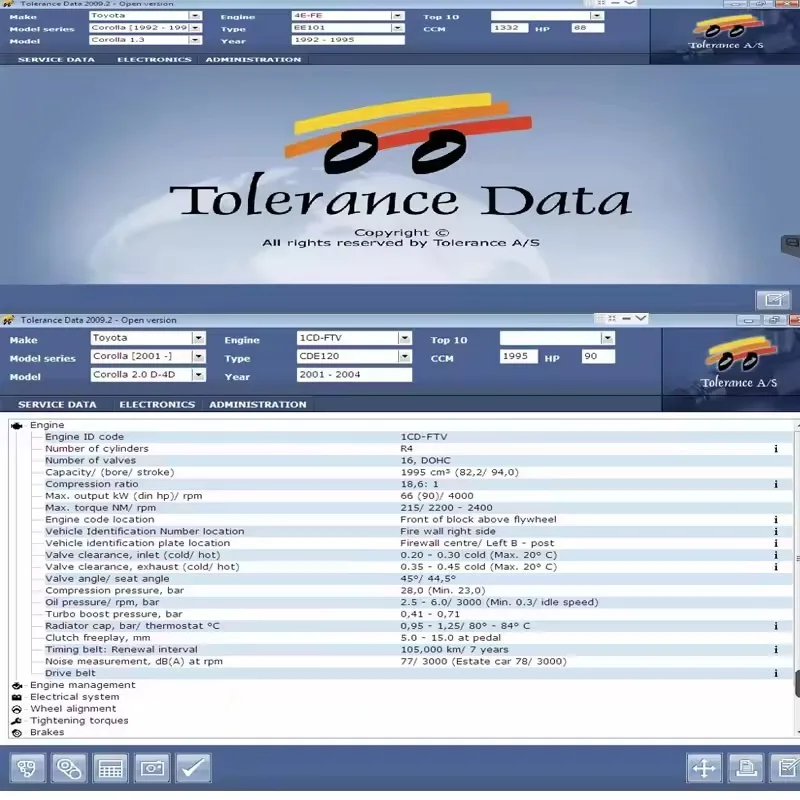This screenshot has height=800, width=800.
Task: Open the engine parts diagram icon in bottom toolbar
Action: (x=27, y=767)
